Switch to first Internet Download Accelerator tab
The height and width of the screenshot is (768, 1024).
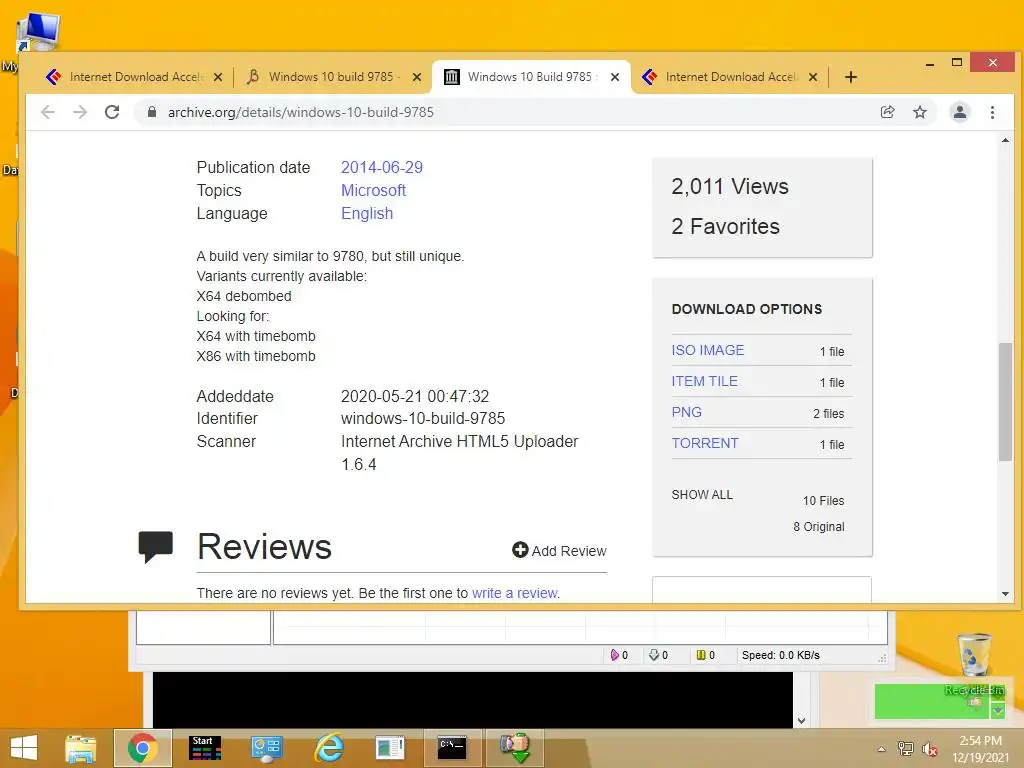[134, 77]
